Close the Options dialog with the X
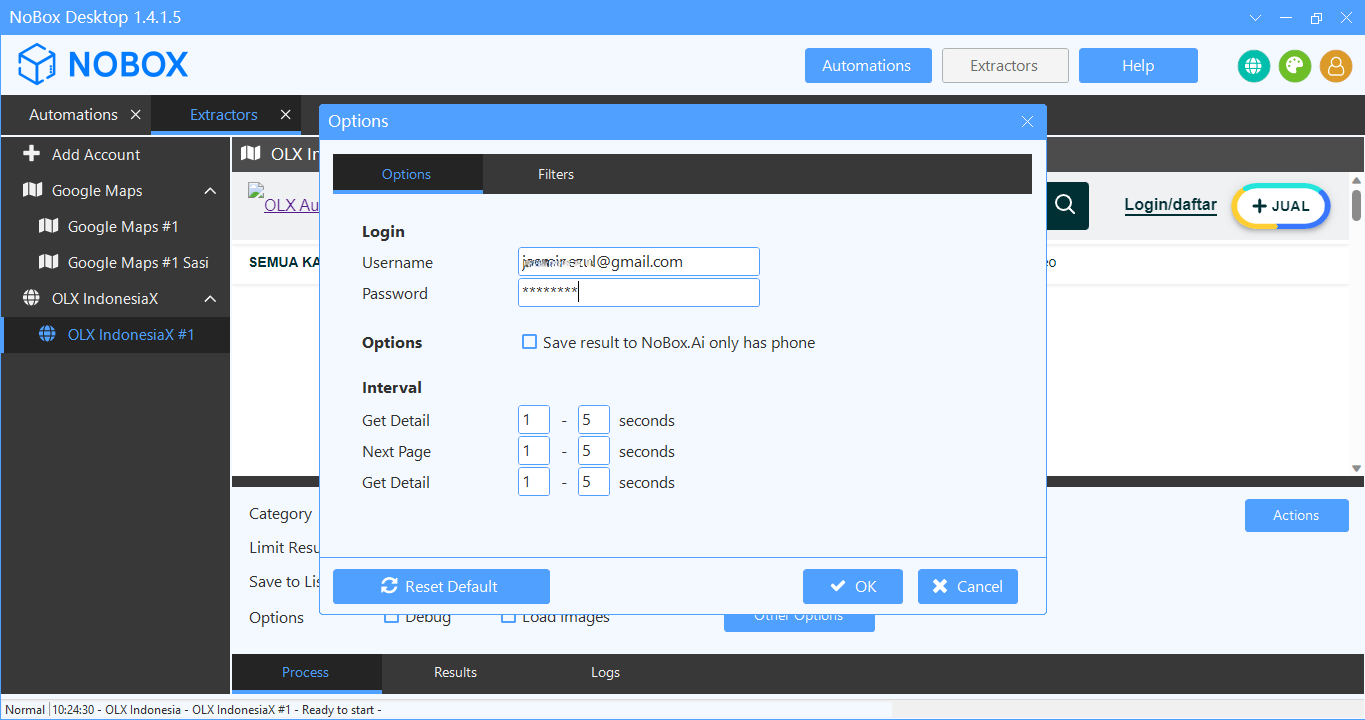Screen dimensions: 1365x720 point(1027,121)
